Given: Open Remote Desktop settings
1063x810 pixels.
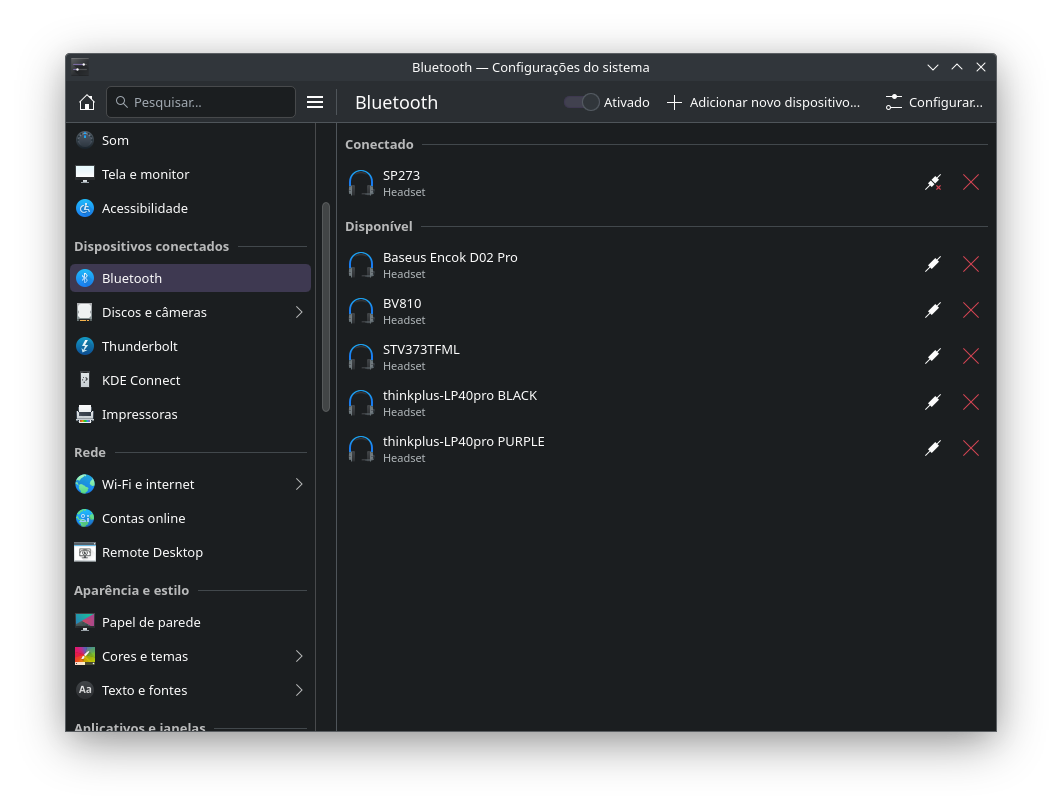Looking at the screenshot, I should click(x=190, y=552).
